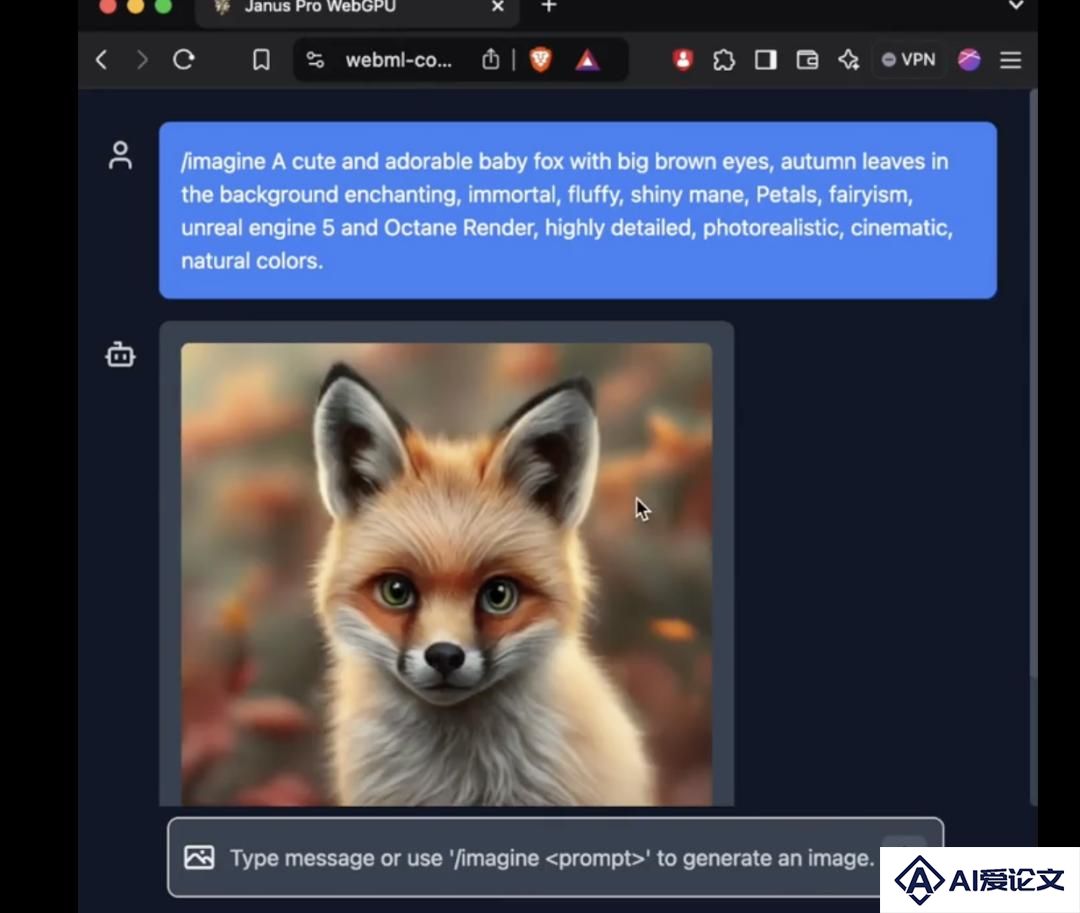
Task: Bookmark this page using the bookmark icon
Action: click(261, 60)
